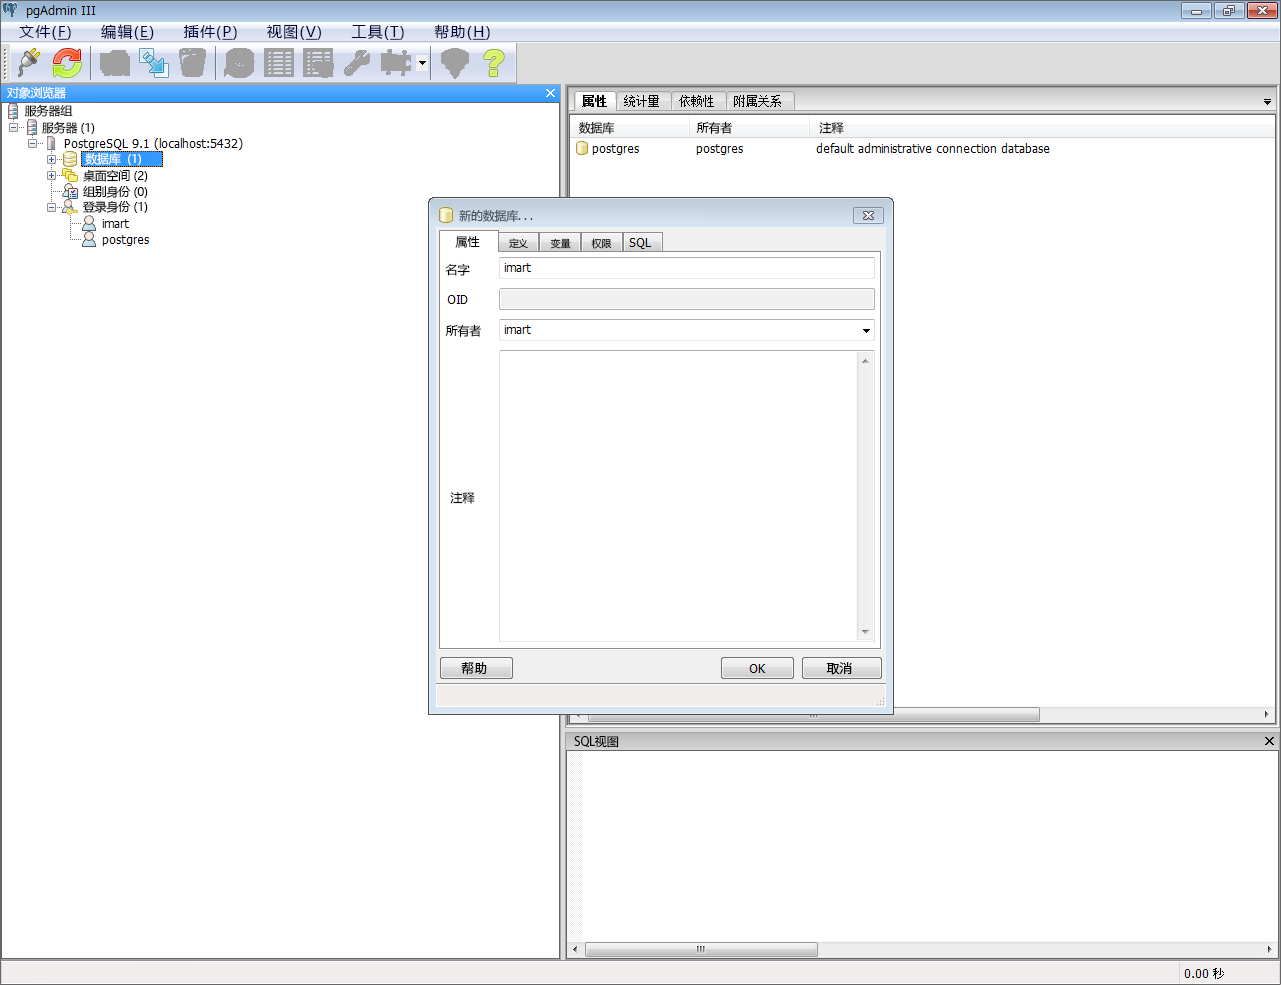Open the 所有者 owner dropdown in dialog
The width and height of the screenshot is (1281, 985).
tap(866, 330)
